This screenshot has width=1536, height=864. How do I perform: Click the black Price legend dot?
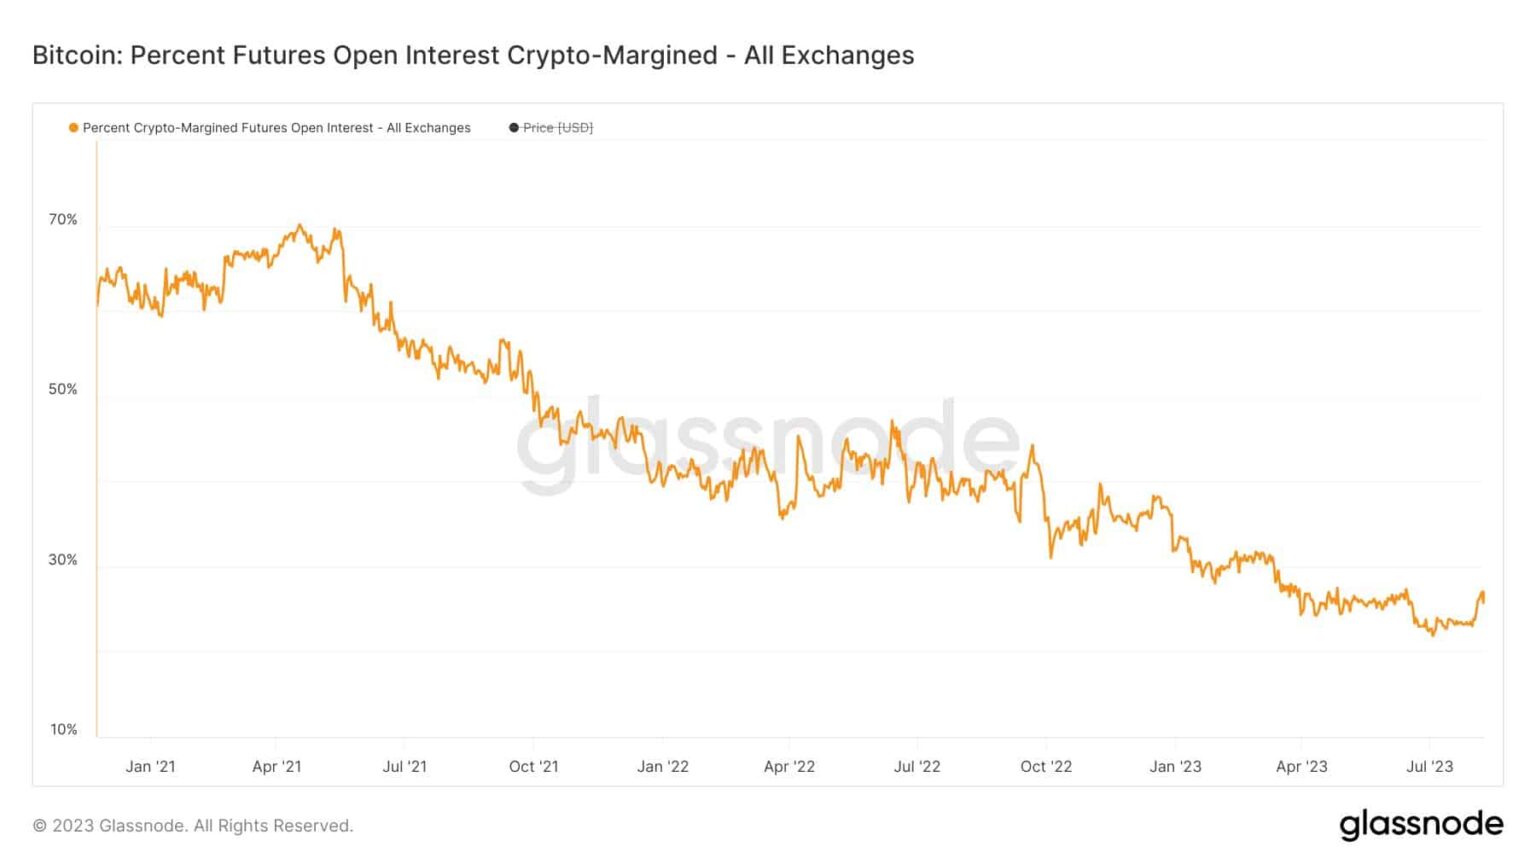point(514,128)
